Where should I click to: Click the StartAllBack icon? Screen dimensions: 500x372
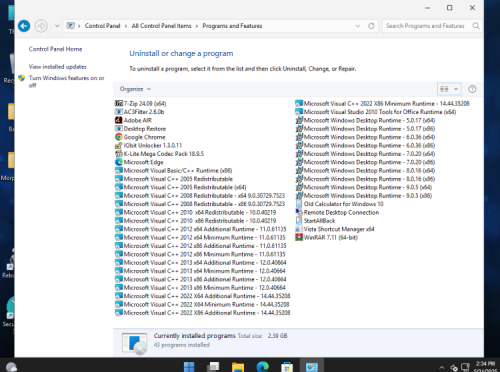click(299, 220)
